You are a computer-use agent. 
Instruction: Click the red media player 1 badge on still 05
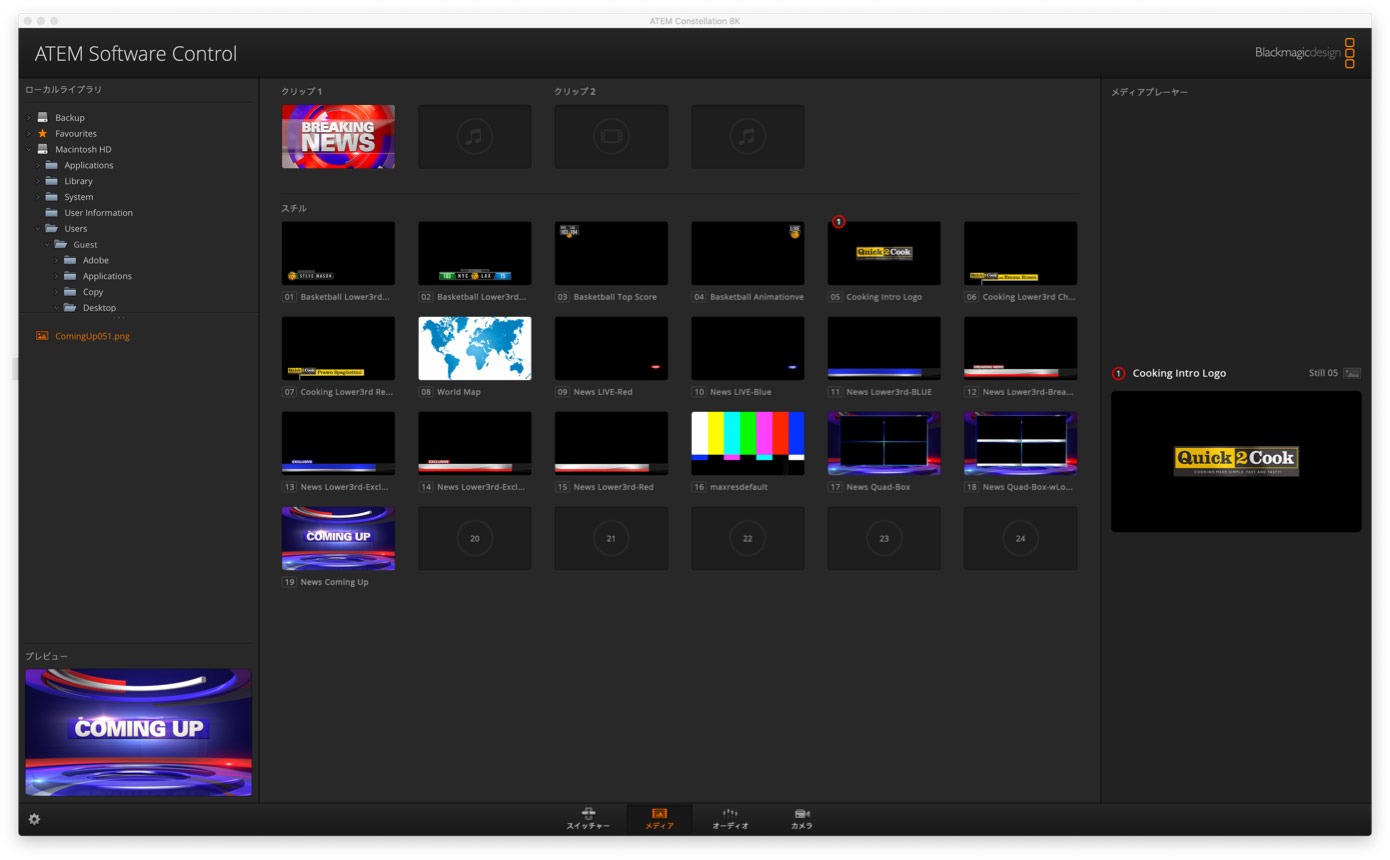pyautogui.click(x=839, y=222)
